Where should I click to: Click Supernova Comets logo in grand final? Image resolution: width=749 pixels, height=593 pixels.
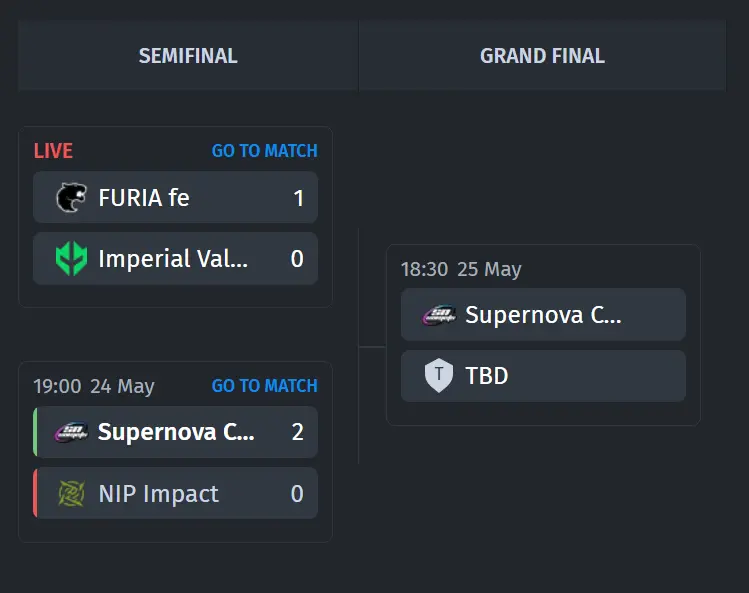pyautogui.click(x=439, y=315)
